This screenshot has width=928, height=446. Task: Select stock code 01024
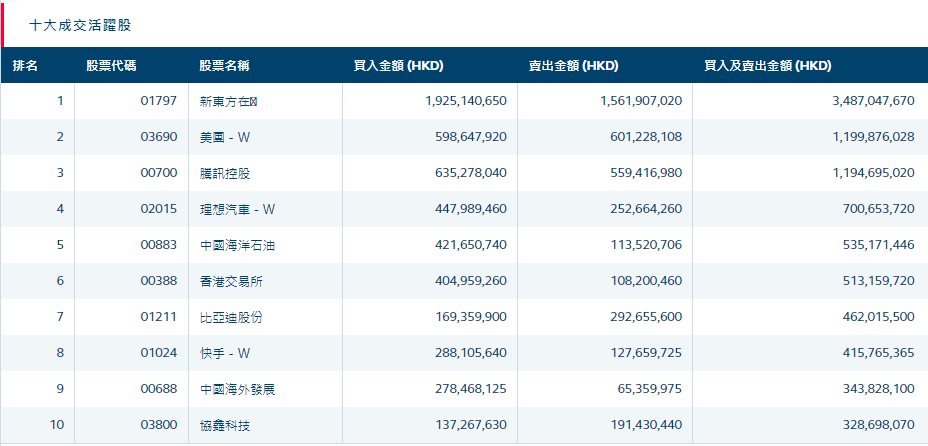(x=159, y=353)
